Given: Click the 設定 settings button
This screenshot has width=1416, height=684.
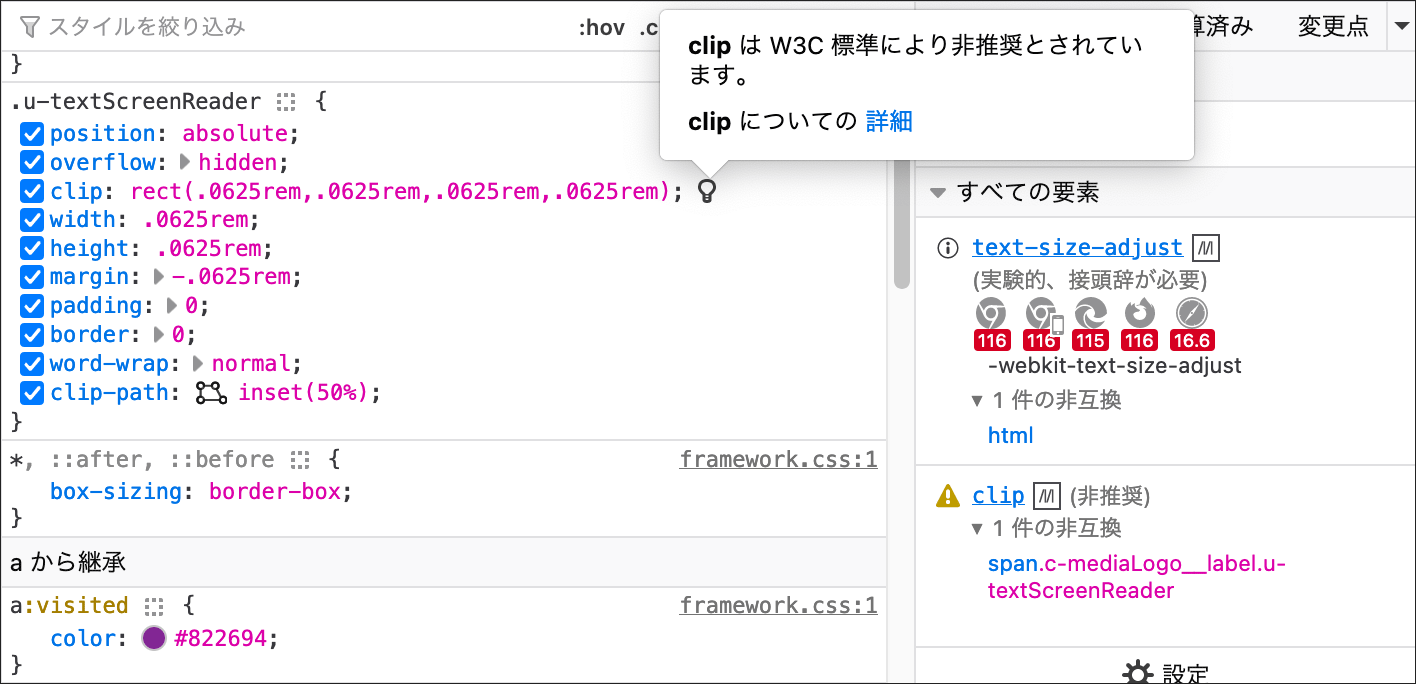Looking at the screenshot, I should coord(1166,673).
